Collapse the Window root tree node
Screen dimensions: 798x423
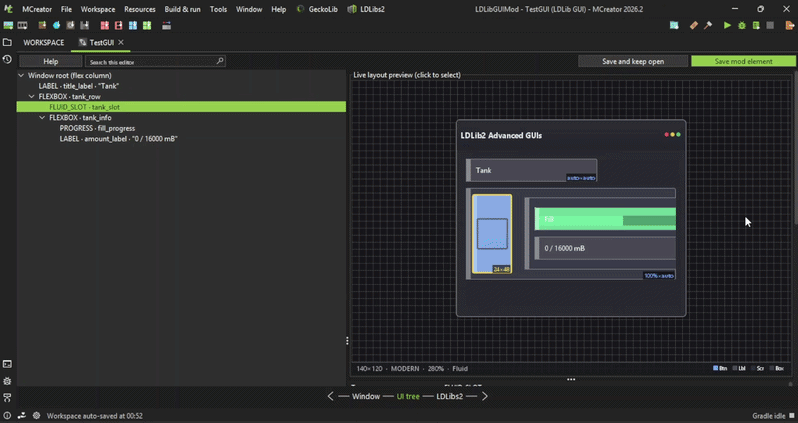pyautogui.click(x=21, y=75)
